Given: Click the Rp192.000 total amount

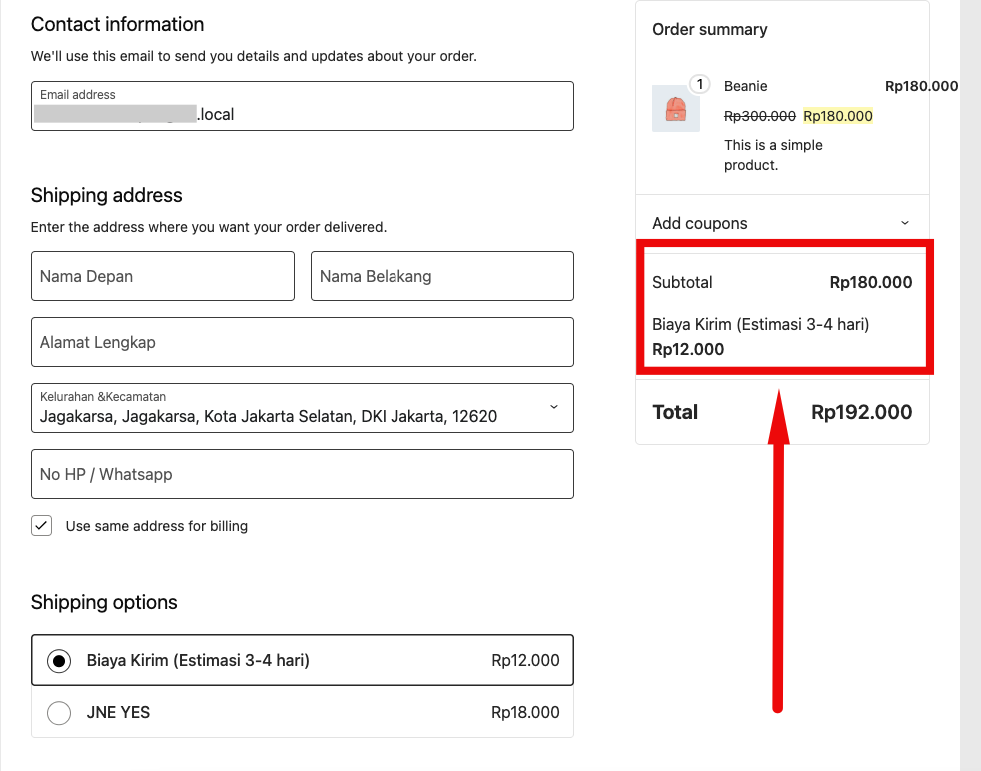Looking at the screenshot, I should tap(861, 412).
